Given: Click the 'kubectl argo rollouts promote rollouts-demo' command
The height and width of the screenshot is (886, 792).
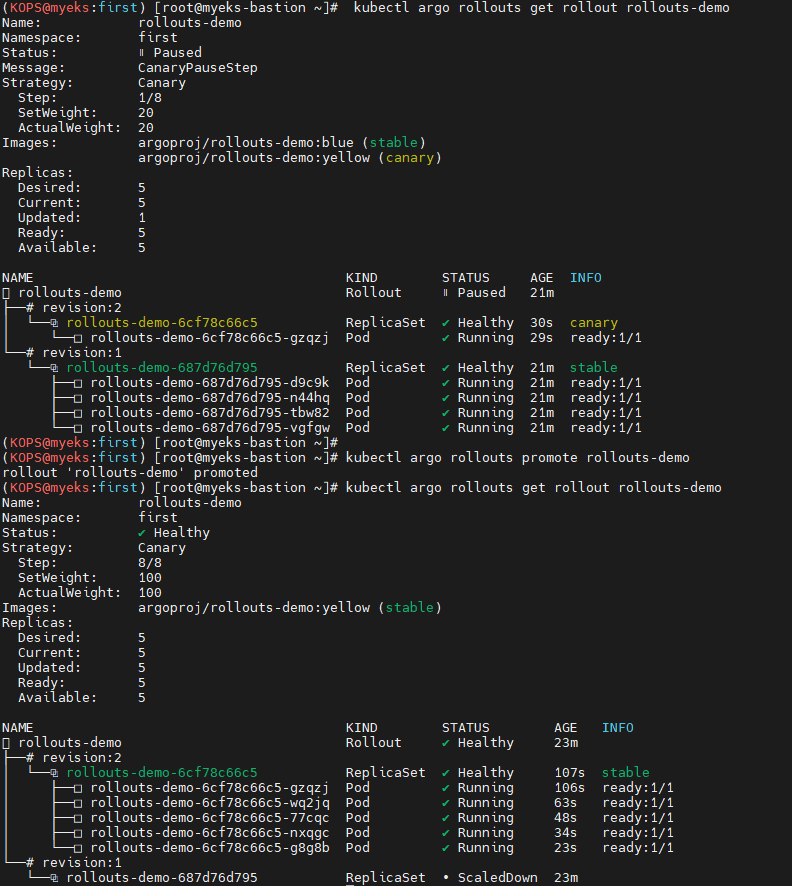Looking at the screenshot, I should coord(517,458).
